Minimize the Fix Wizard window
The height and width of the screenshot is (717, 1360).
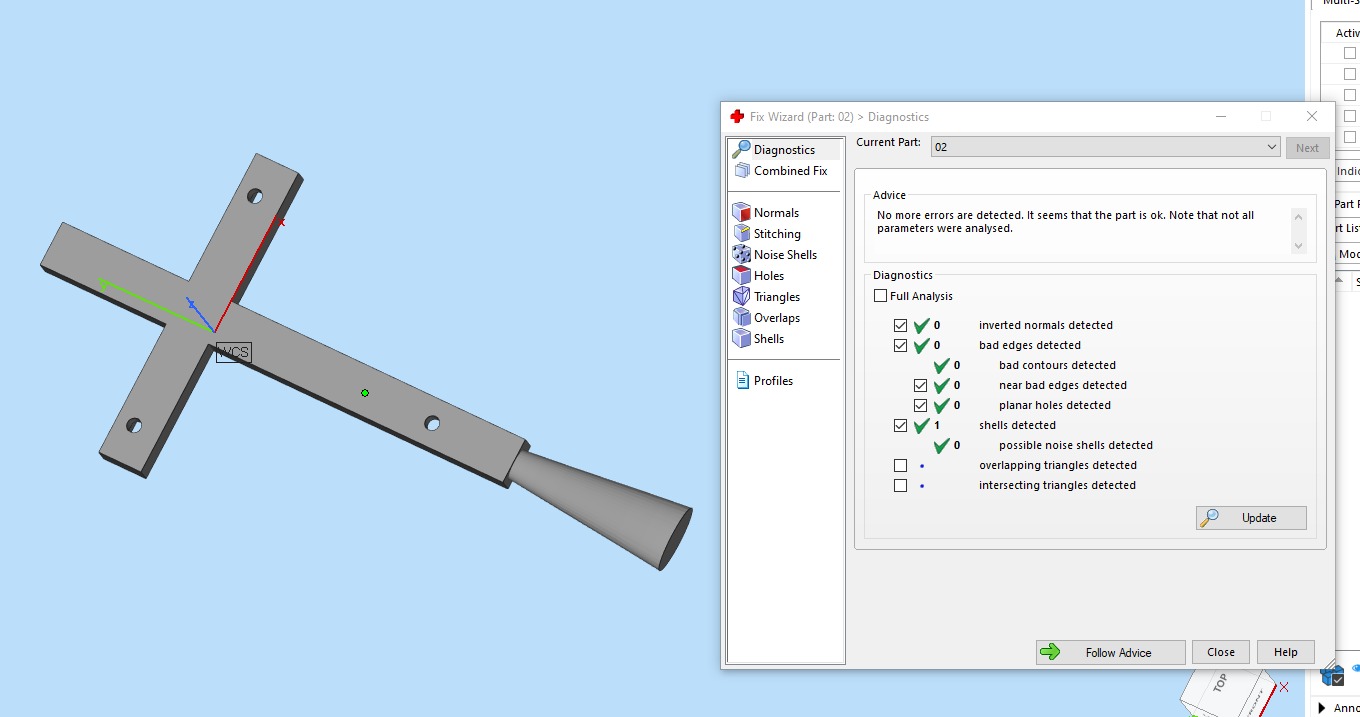[1222, 117]
